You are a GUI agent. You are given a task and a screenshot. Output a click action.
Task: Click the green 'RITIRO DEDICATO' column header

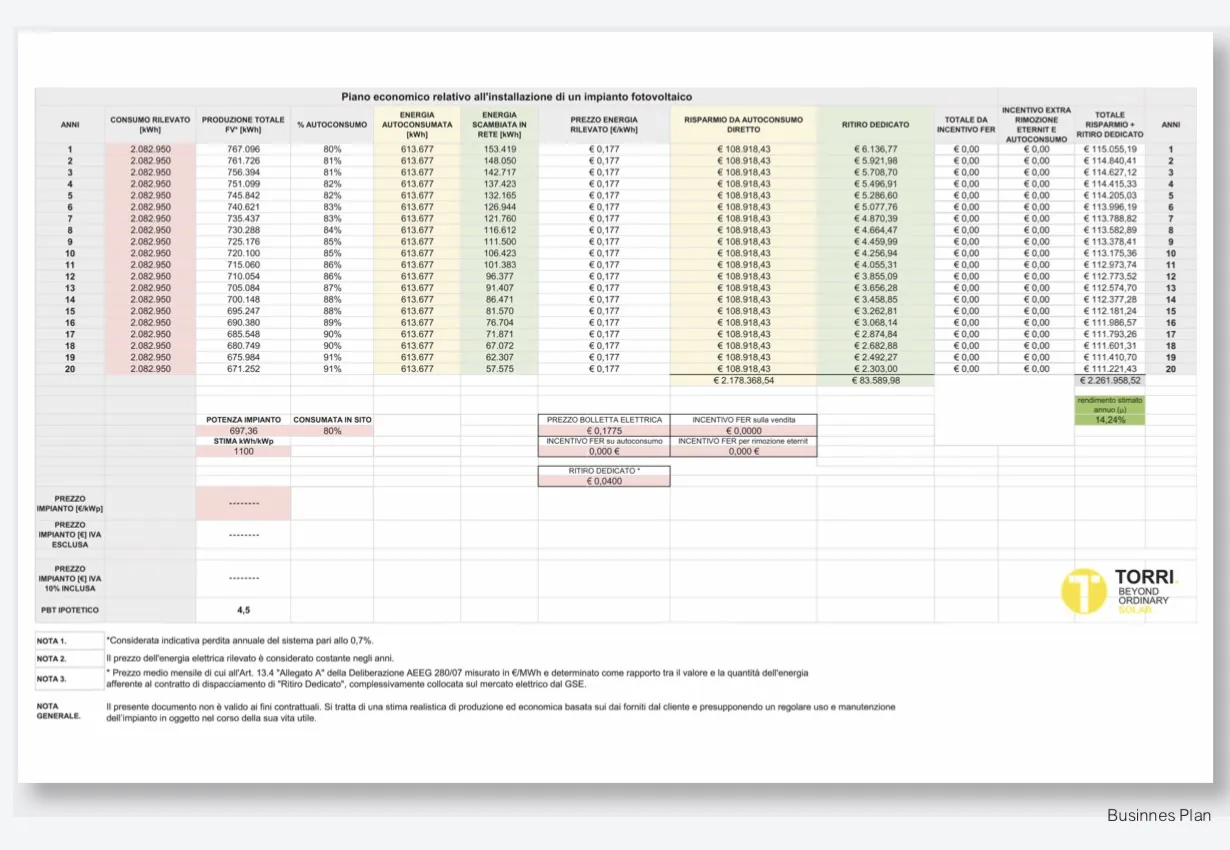point(875,125)
